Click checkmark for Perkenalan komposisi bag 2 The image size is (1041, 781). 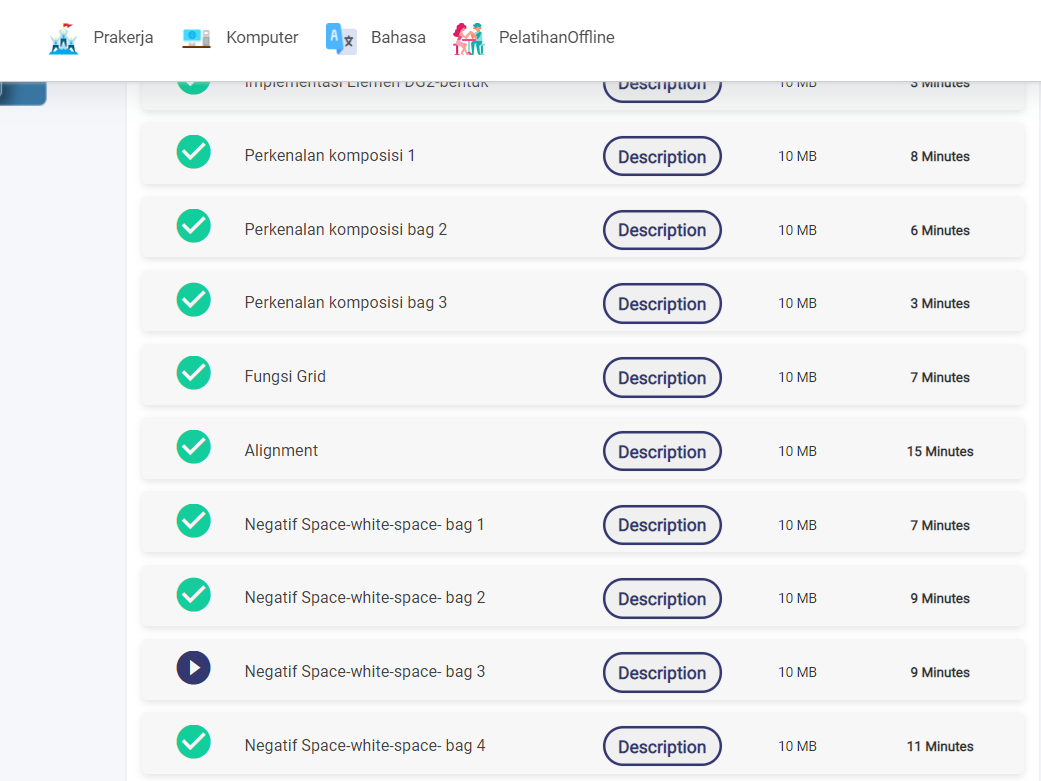click(x=194, y=226)
